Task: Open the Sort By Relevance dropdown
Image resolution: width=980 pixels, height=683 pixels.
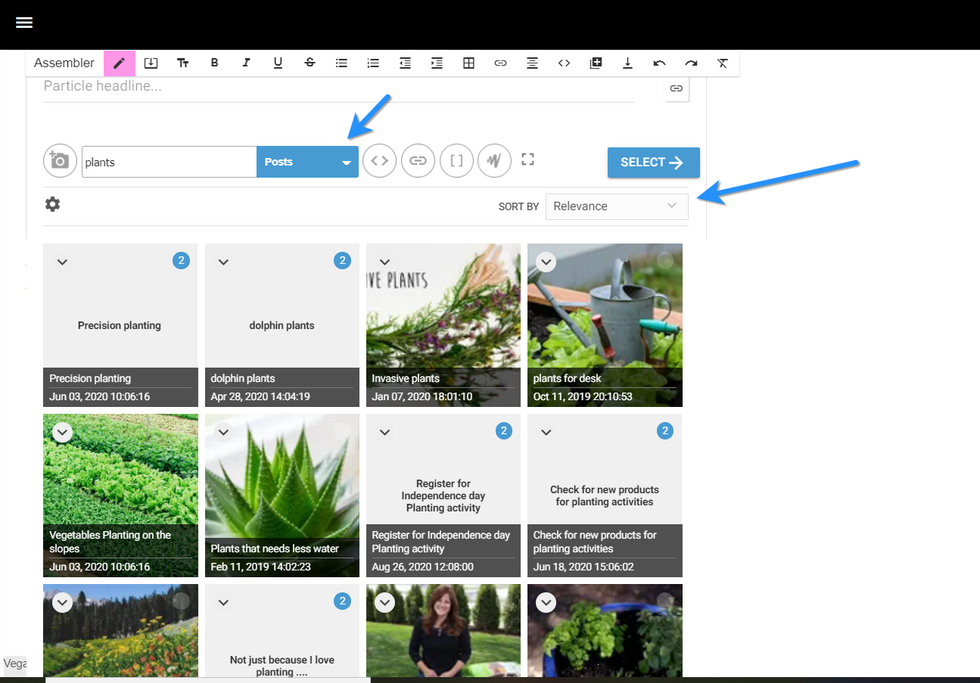Action: click(616, 206)
